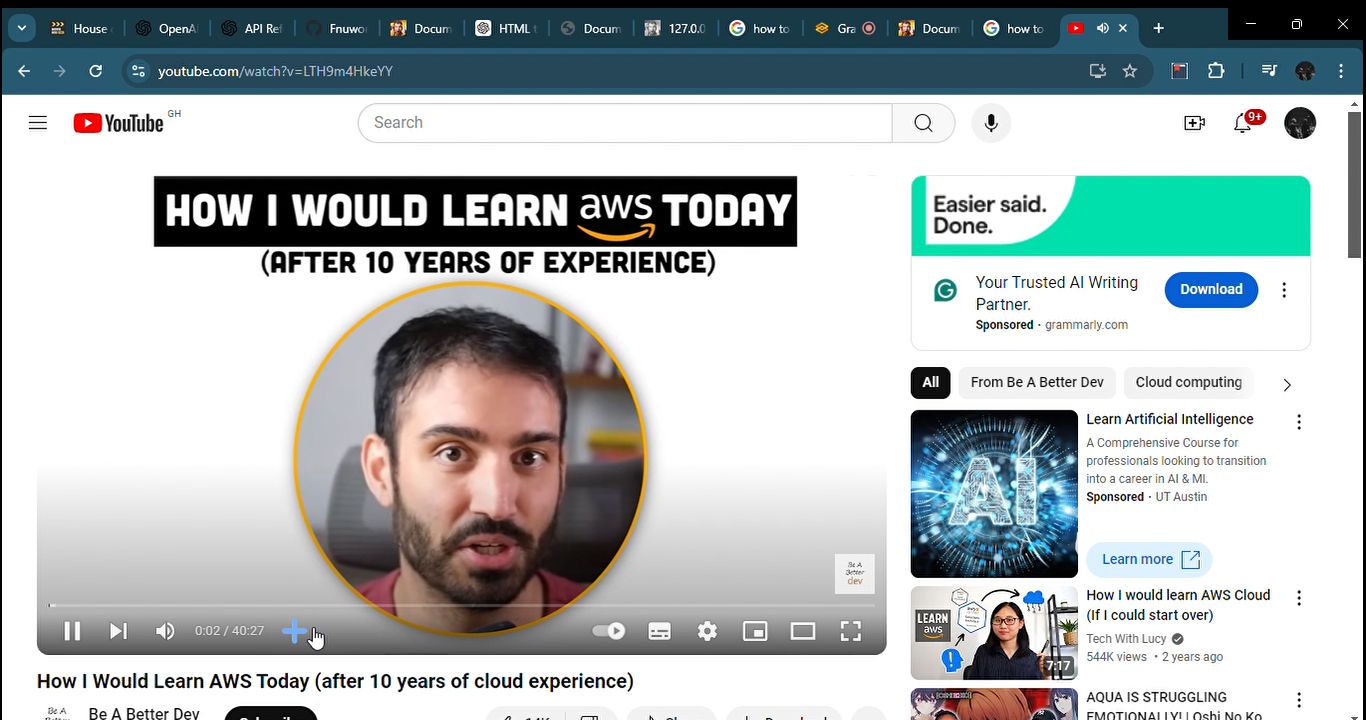Open How I would learn AWS Cloud title

click(1178, 605)
